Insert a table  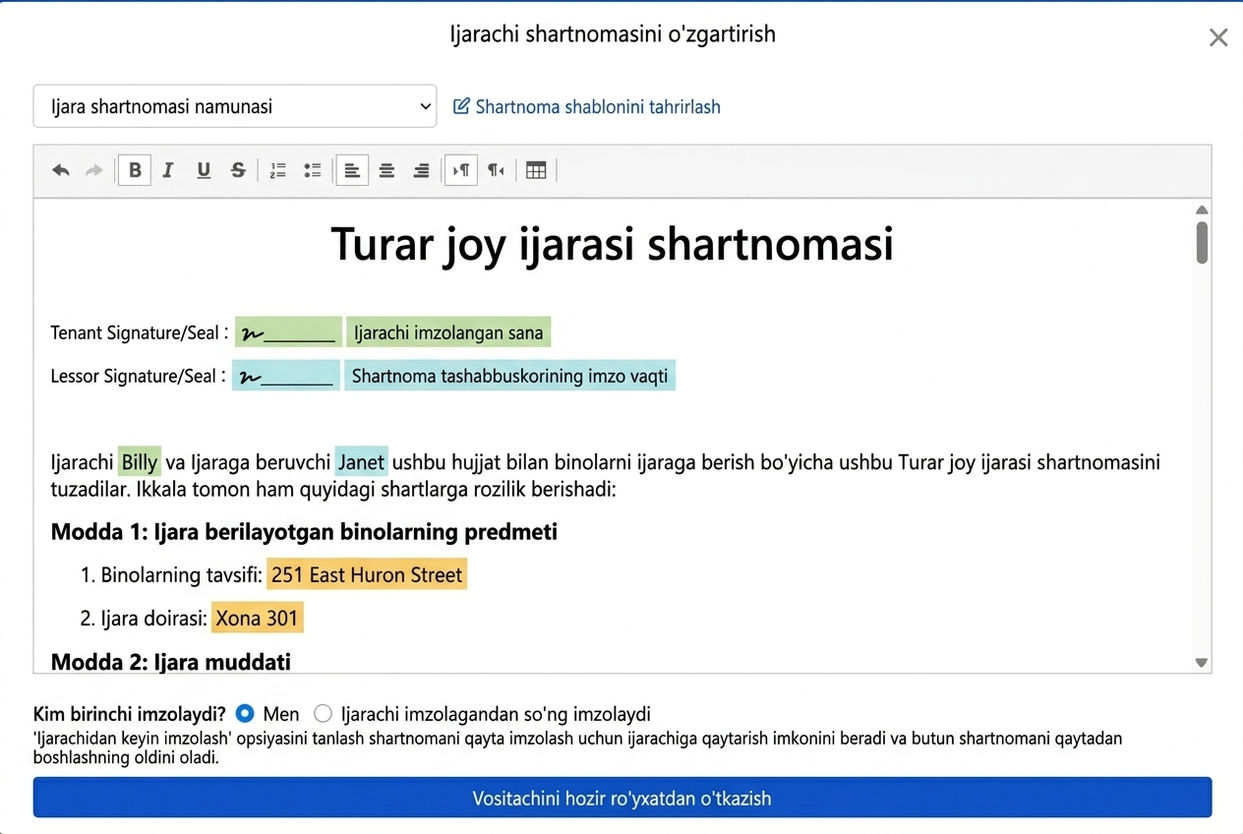(x=536, y=170)
